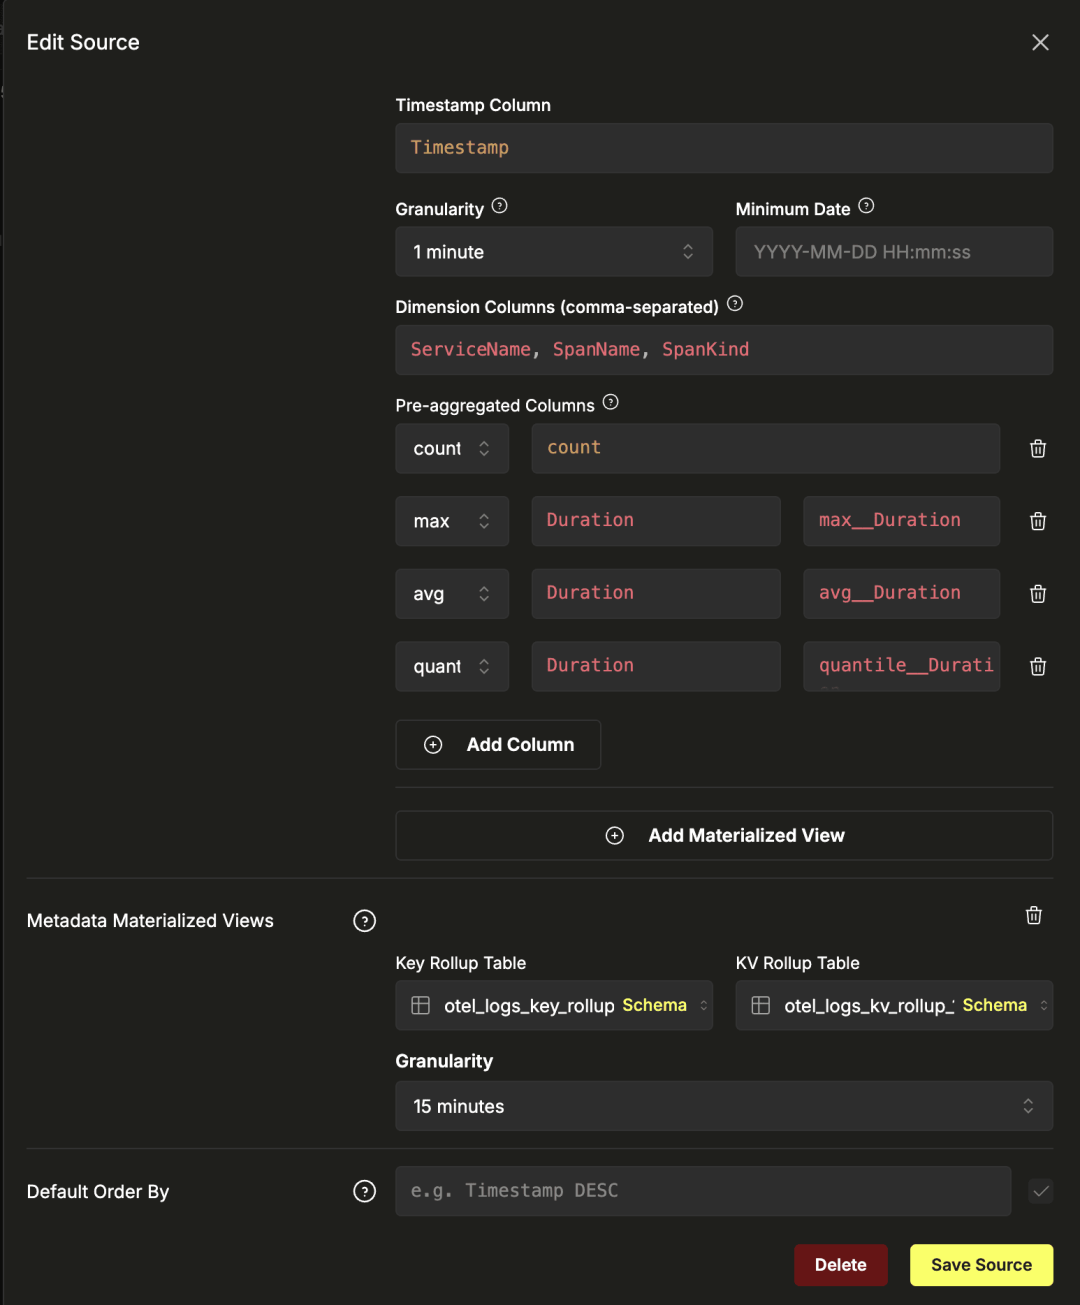The image size is (1080, 1305).
Task: Edit the max row Duration source field
Action: pos(656,521)
